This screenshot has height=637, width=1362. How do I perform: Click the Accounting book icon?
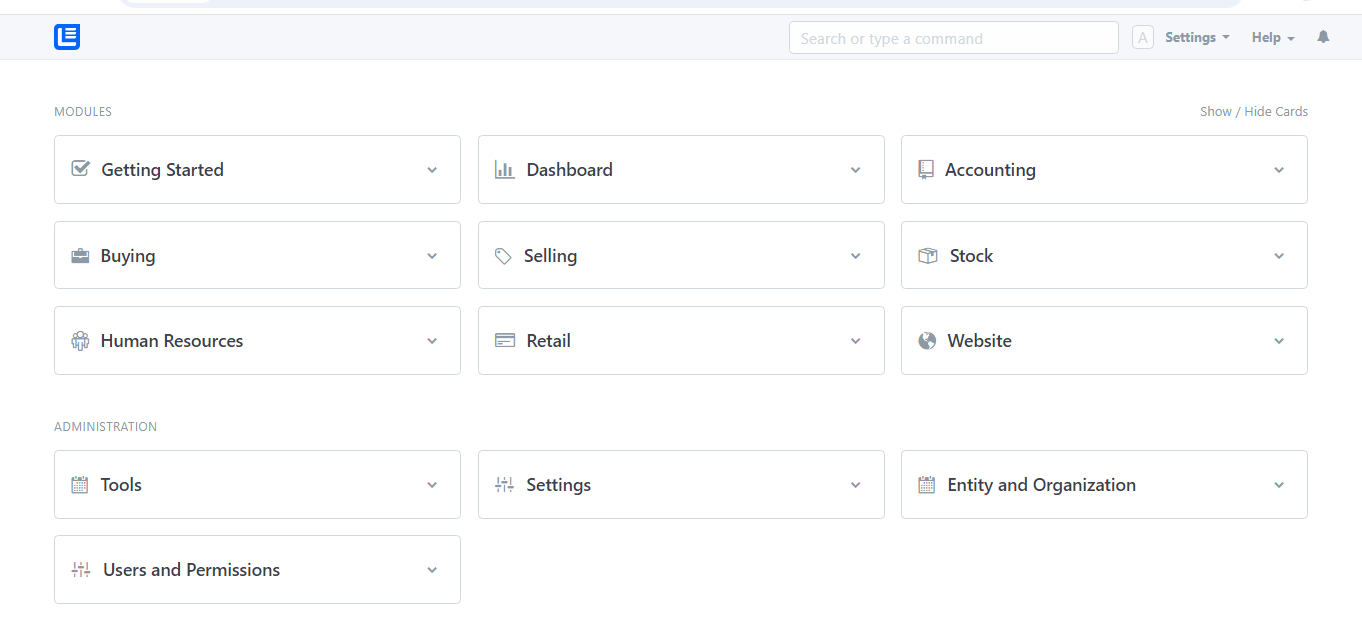926,169
